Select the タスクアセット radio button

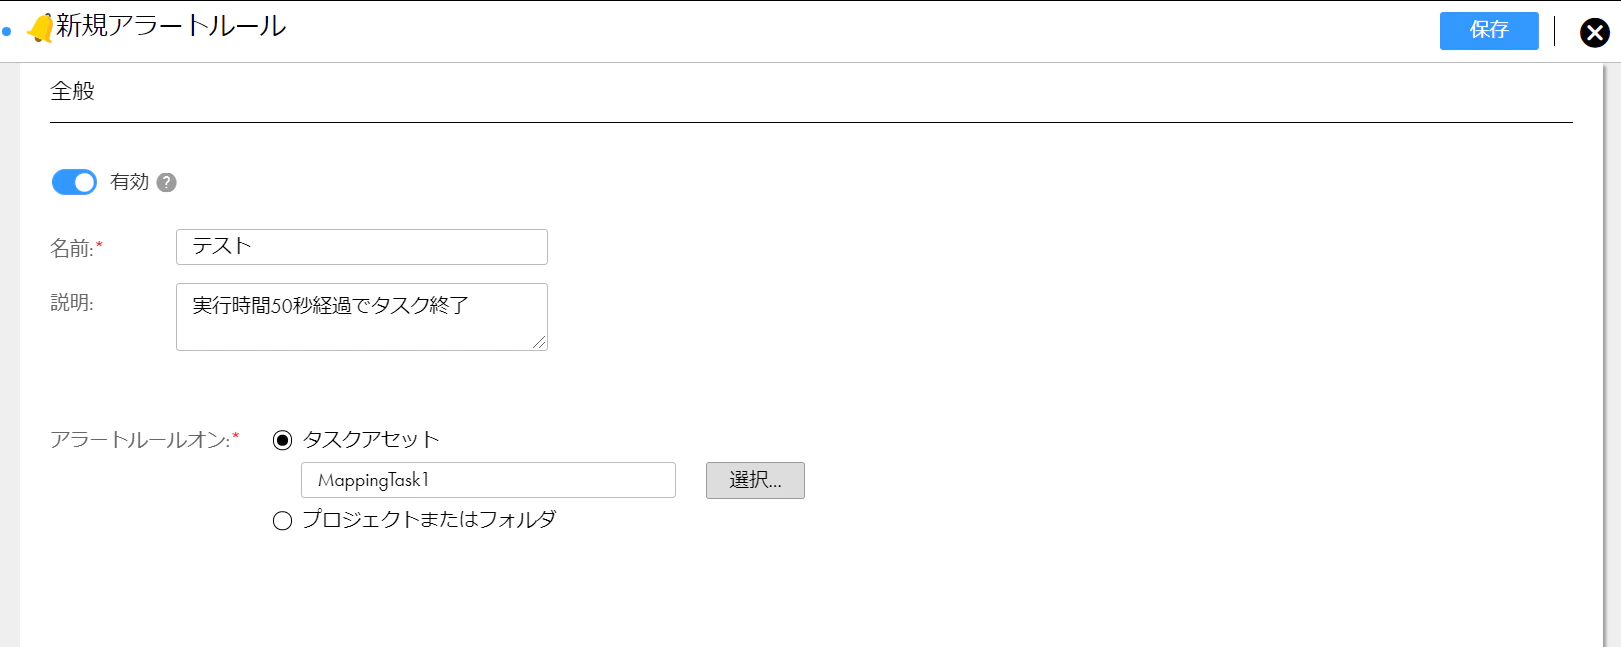click(283, 438)
